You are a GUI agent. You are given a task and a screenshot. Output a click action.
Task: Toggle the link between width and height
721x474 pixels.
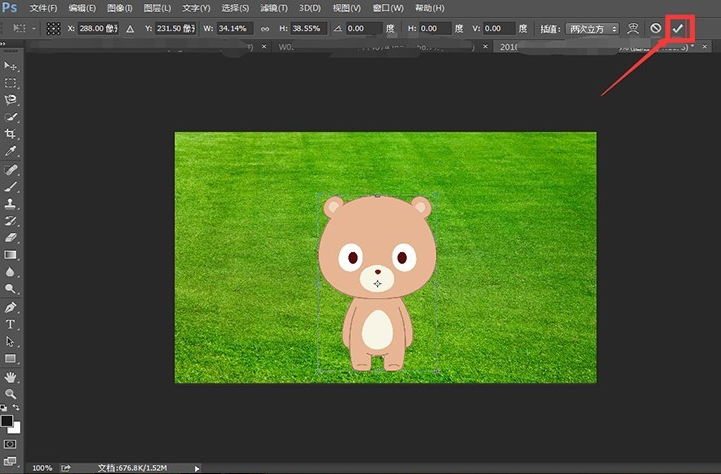coord(264,29)
